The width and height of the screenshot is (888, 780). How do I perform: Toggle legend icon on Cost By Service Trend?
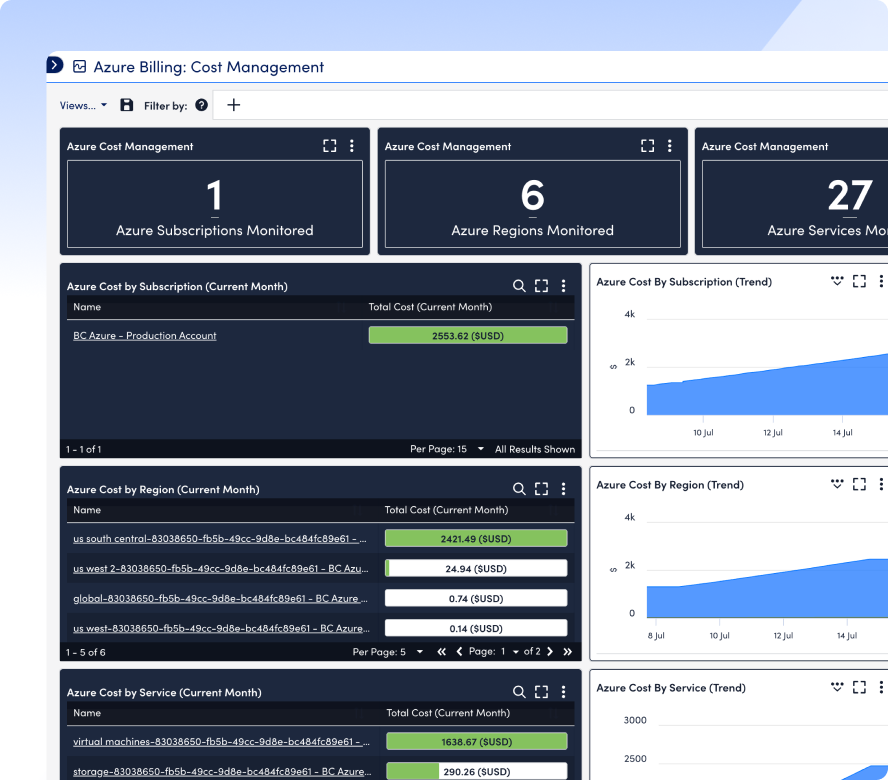837,687
